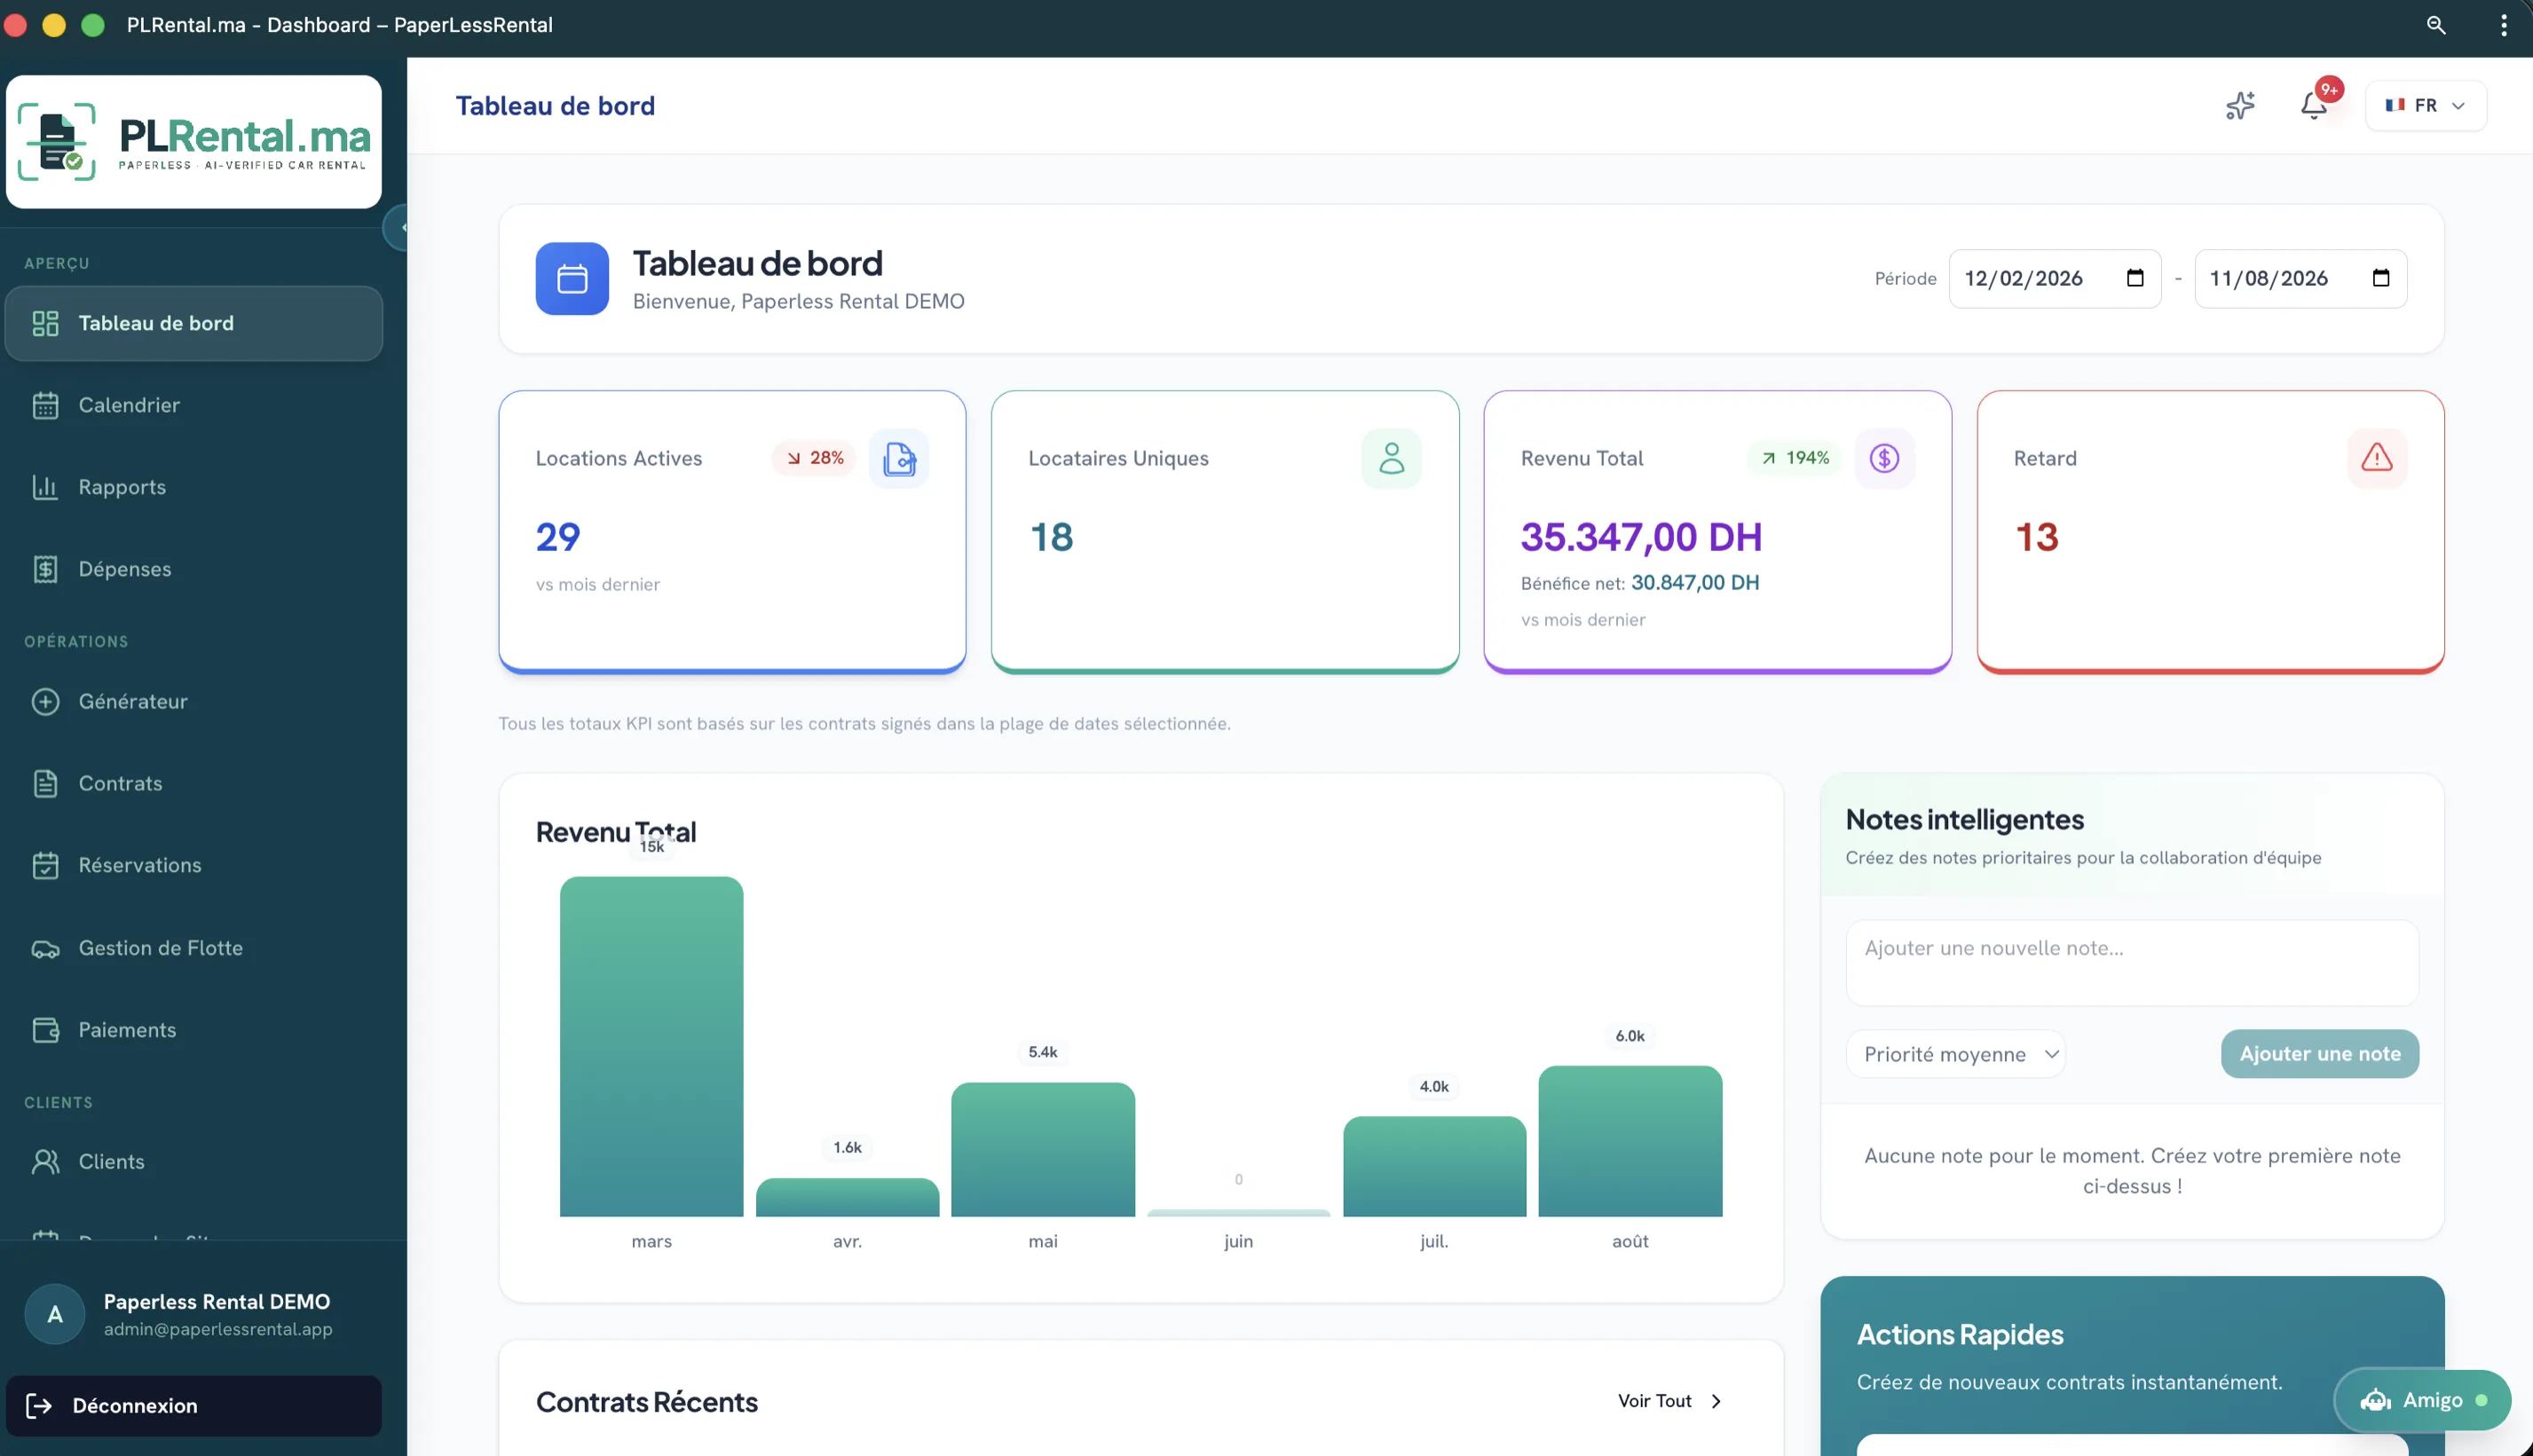Open Calendrier in the sidebar

click(x=194, y=406)
